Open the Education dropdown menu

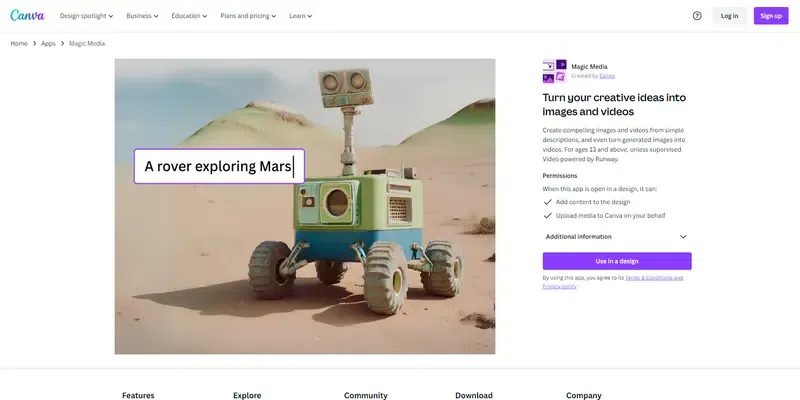189,16
